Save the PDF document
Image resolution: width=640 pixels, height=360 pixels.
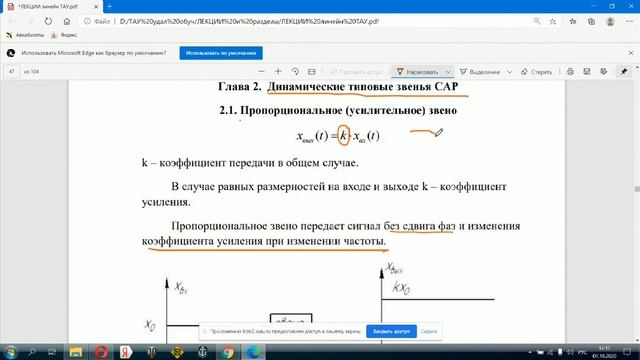(x=587, y=71)
